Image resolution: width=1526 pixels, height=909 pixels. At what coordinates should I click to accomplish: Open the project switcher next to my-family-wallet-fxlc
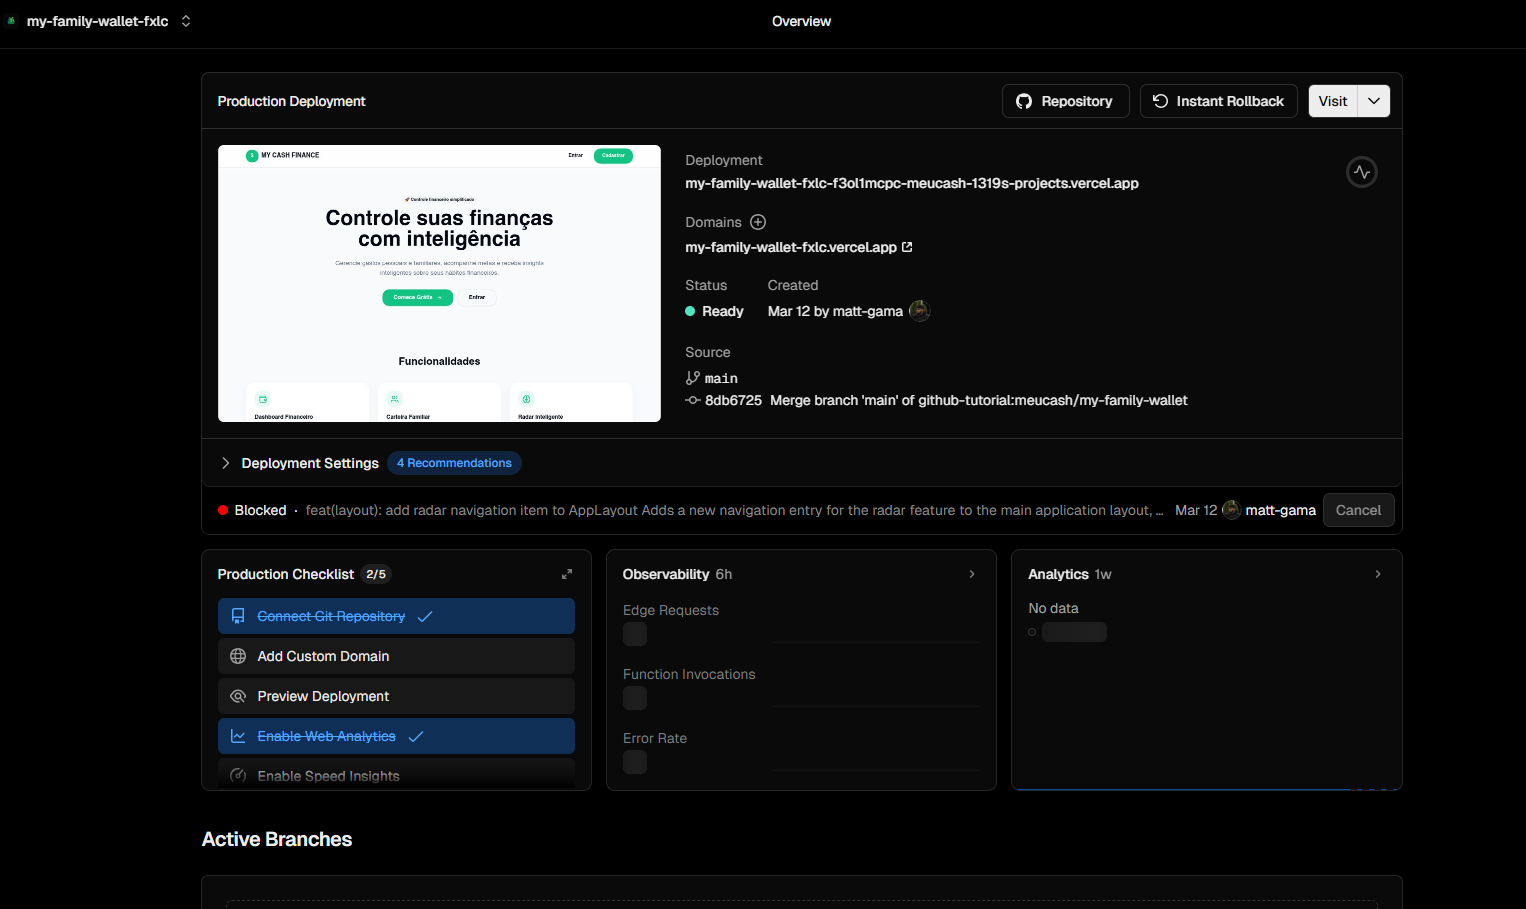186,21
